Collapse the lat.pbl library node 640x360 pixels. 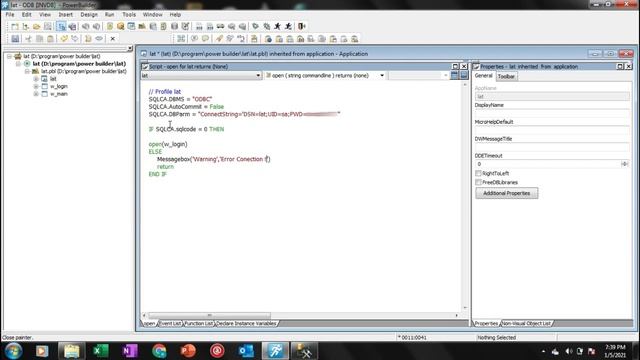[x=27, y=71]
